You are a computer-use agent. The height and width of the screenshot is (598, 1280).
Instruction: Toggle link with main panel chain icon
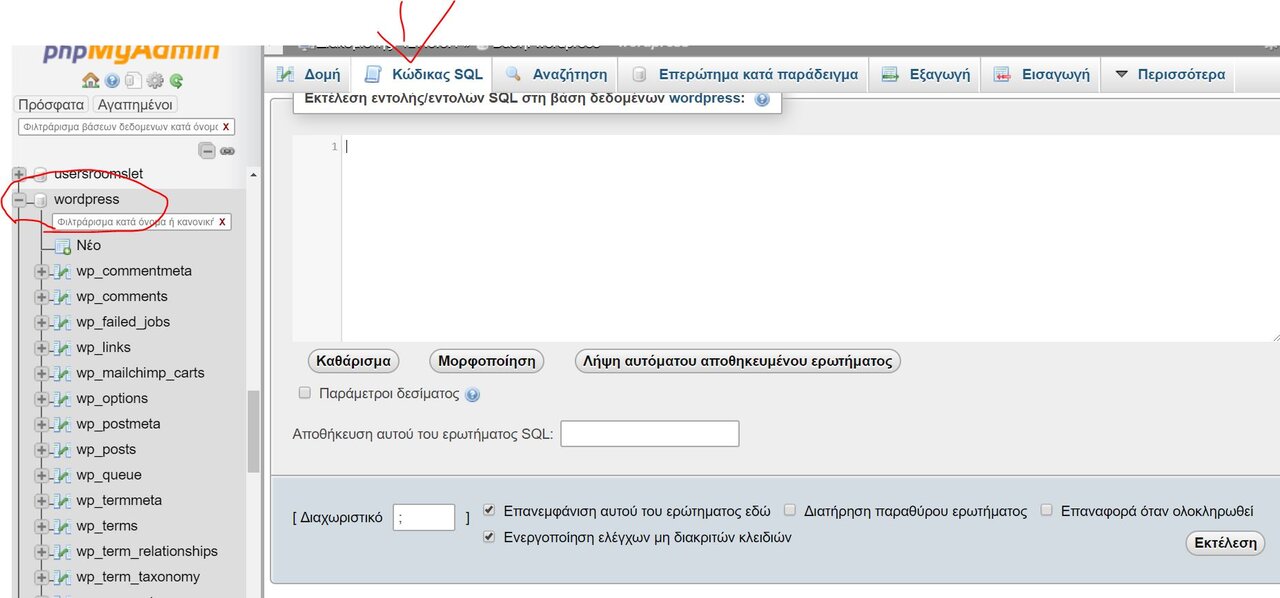tap(228, 151)
